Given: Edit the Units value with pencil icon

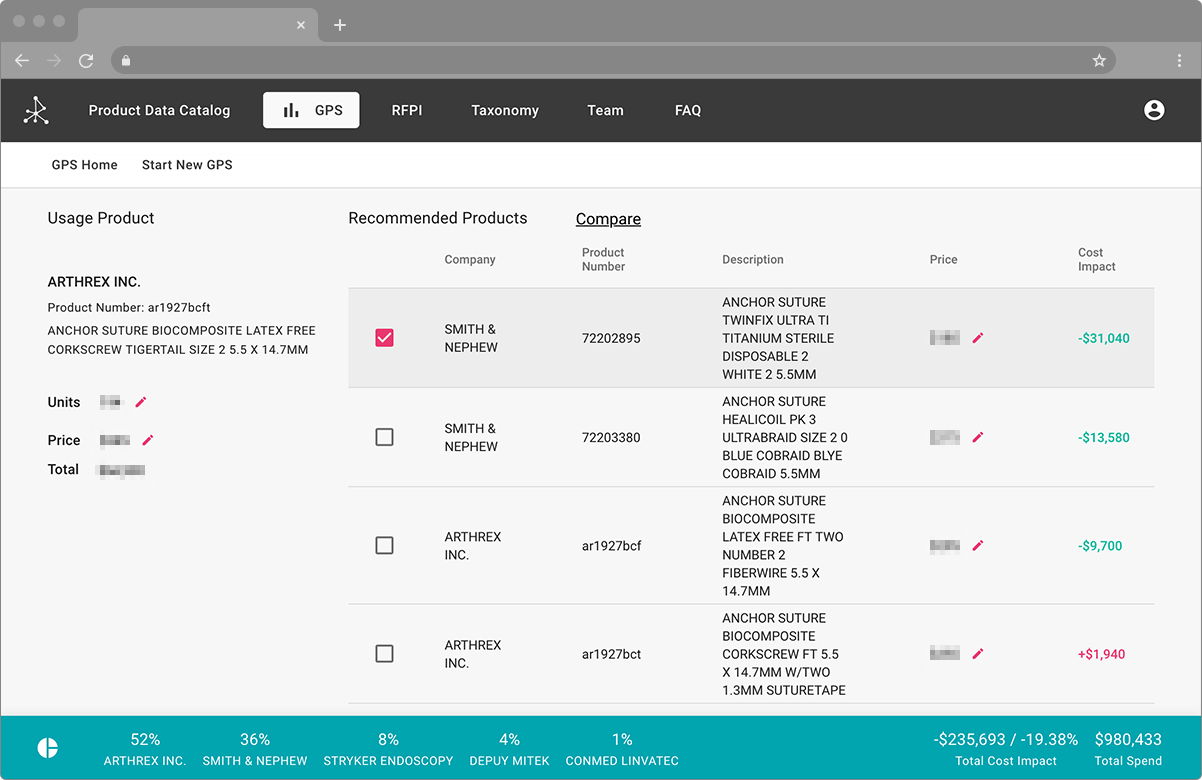Looking at the screenshot, I should click(141, 402).
